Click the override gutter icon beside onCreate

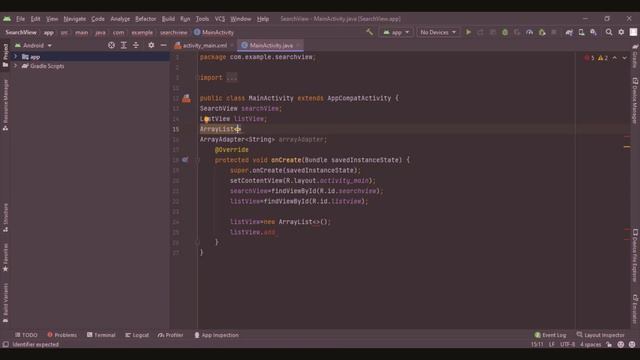[x=185, y=160]
